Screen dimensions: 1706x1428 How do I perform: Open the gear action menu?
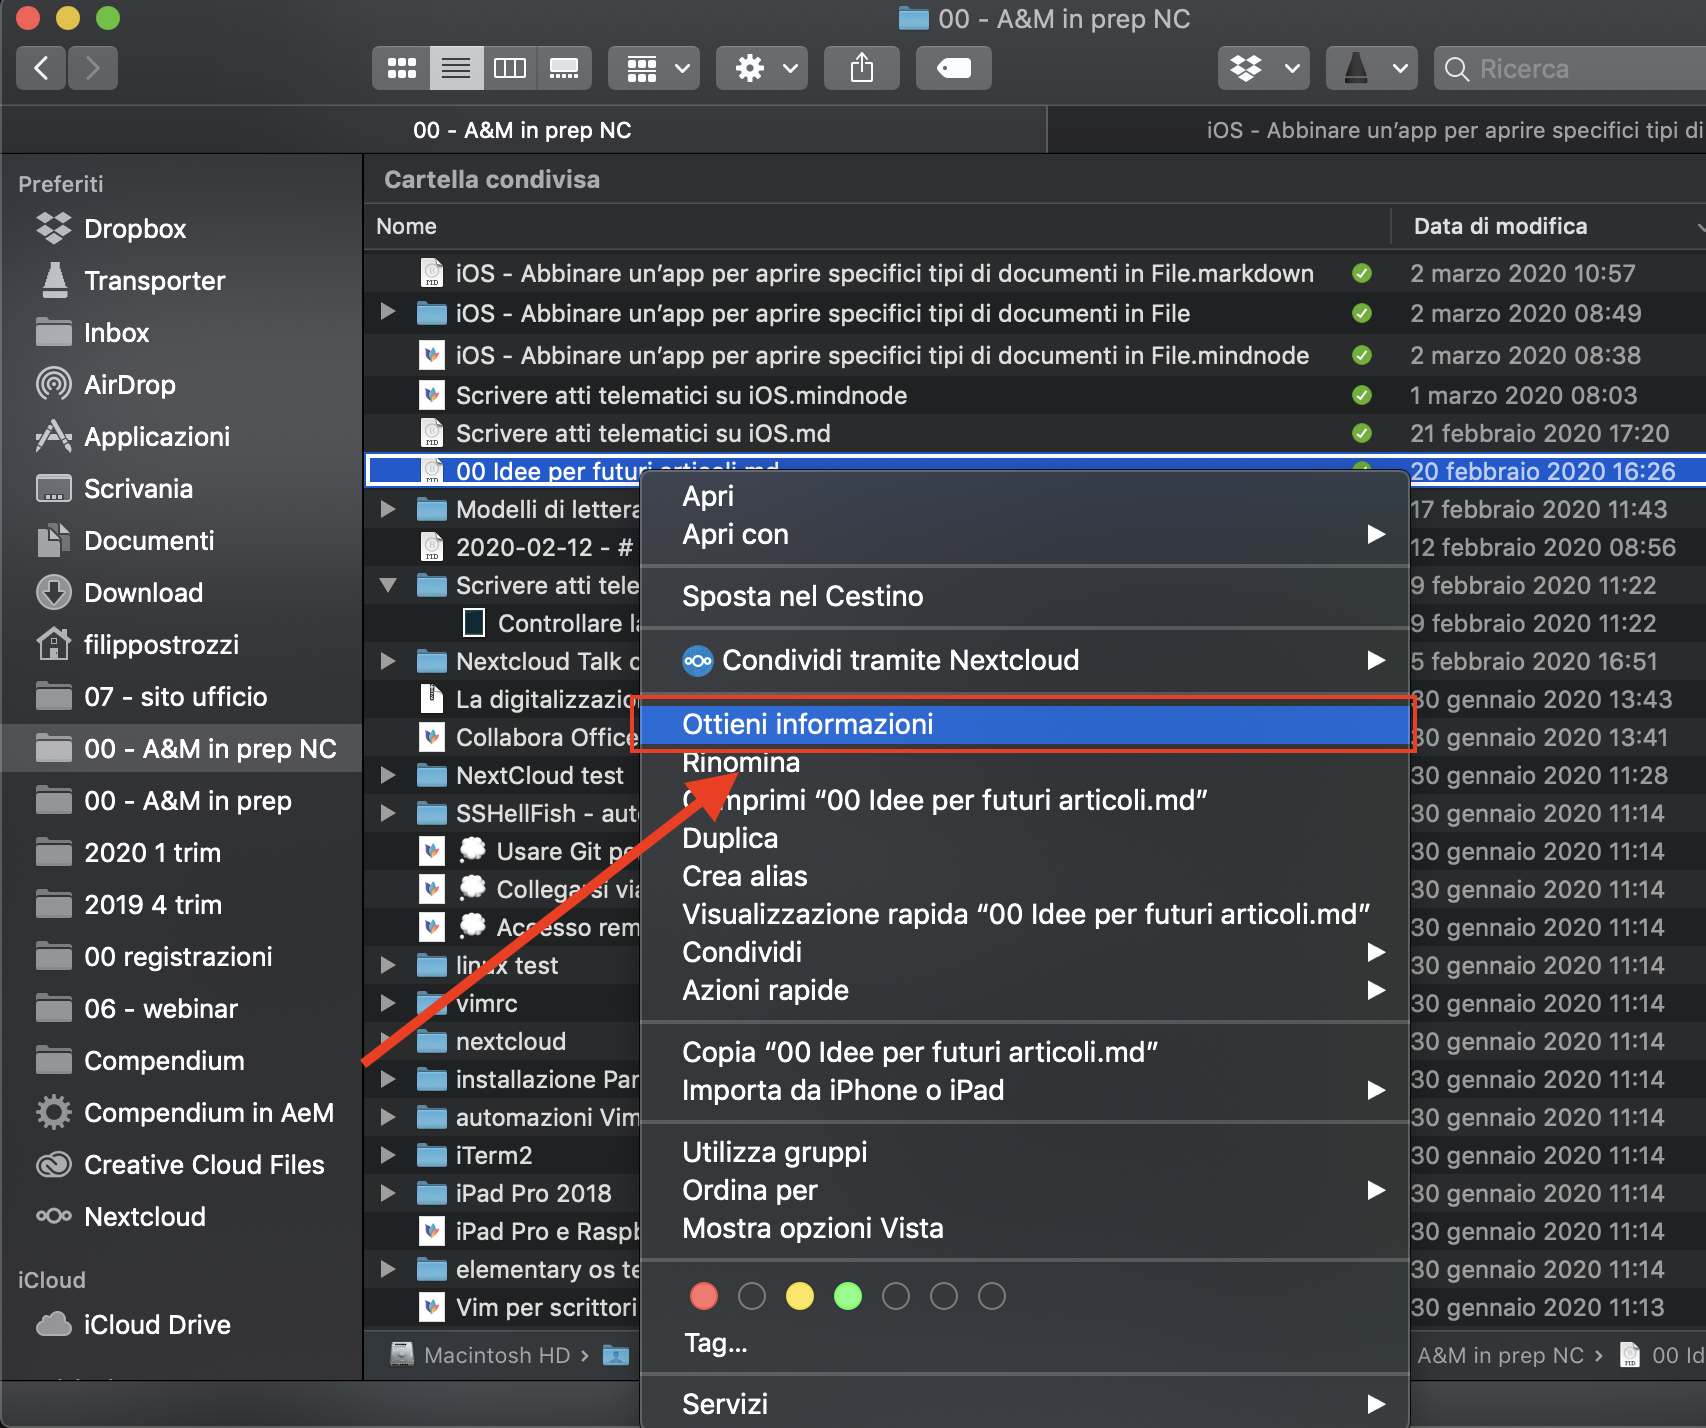(x=762, y=68)
